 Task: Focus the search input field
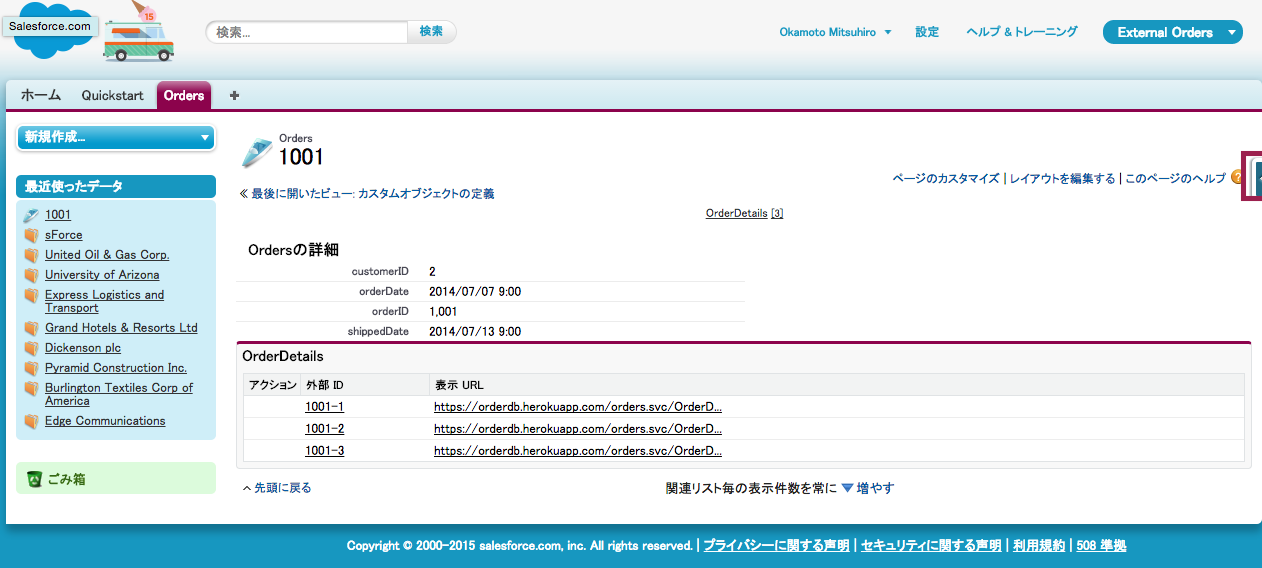308,32
